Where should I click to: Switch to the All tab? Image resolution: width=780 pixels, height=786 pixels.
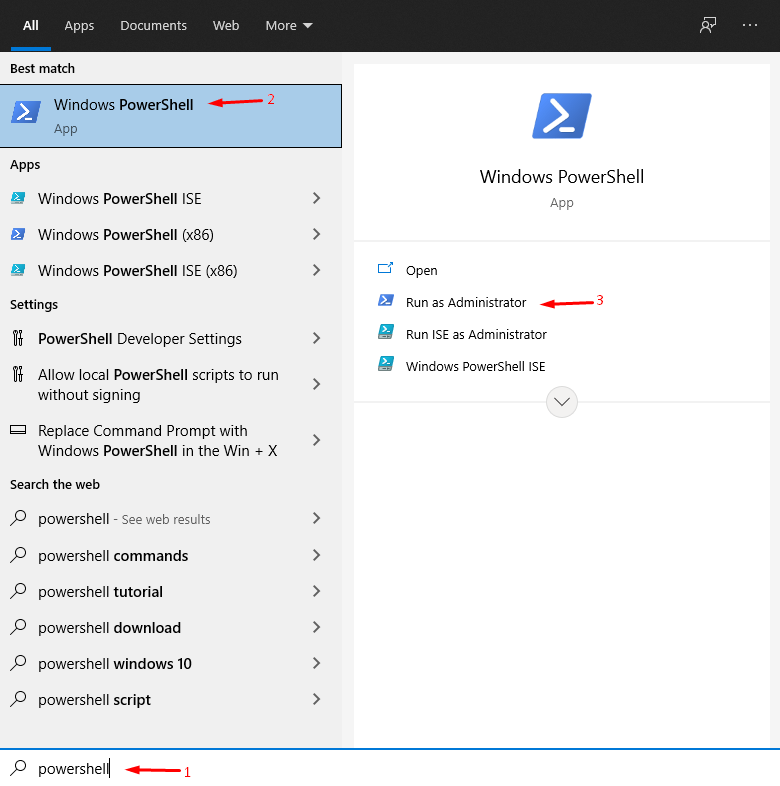pos(31,25)
